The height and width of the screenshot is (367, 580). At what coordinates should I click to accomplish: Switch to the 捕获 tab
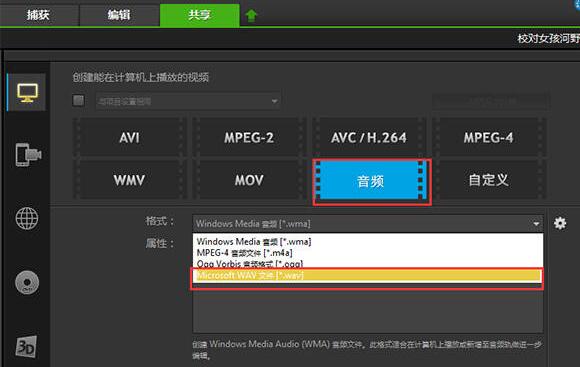pyautogui.click(x=39, y=14)
